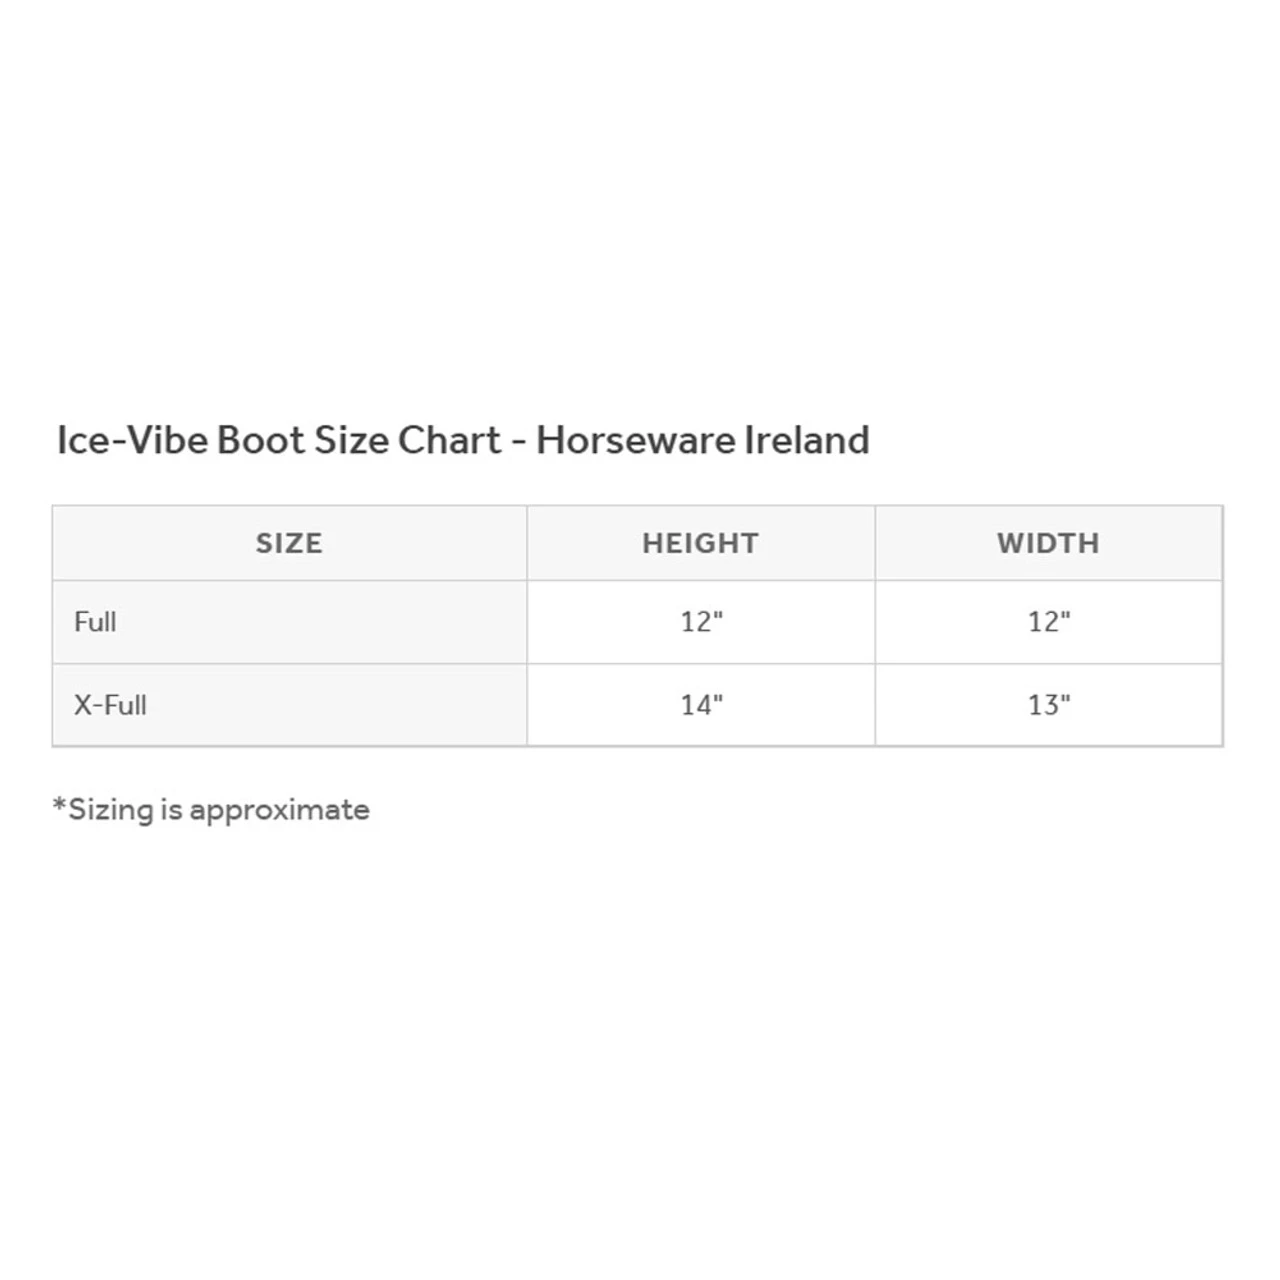Select the X-Full width value 13"

1049,705
